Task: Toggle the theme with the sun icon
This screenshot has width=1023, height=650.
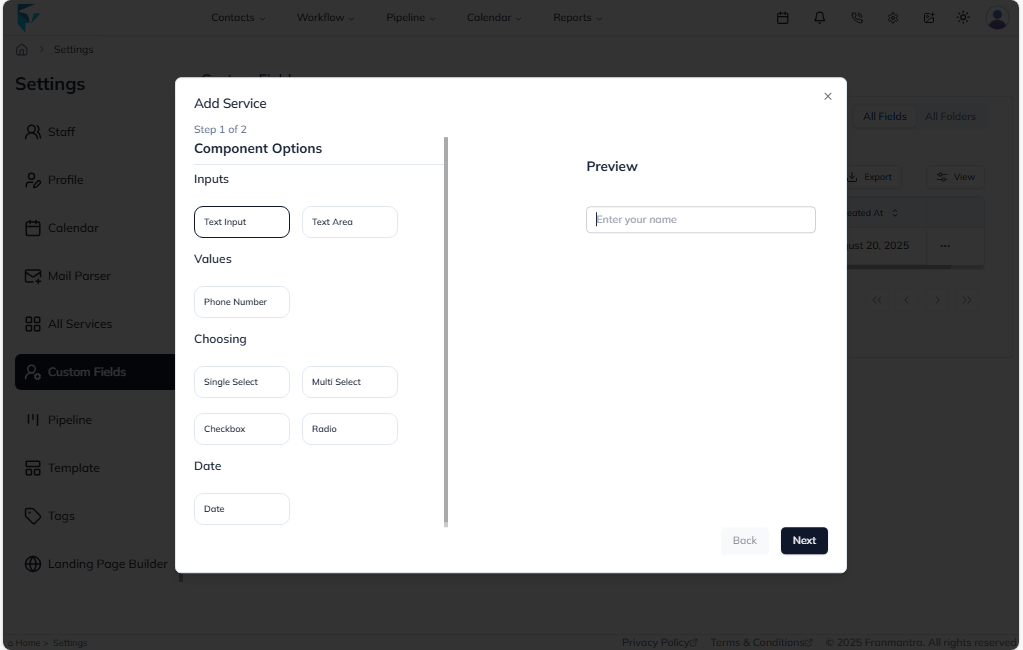Action: pos(962,17)
